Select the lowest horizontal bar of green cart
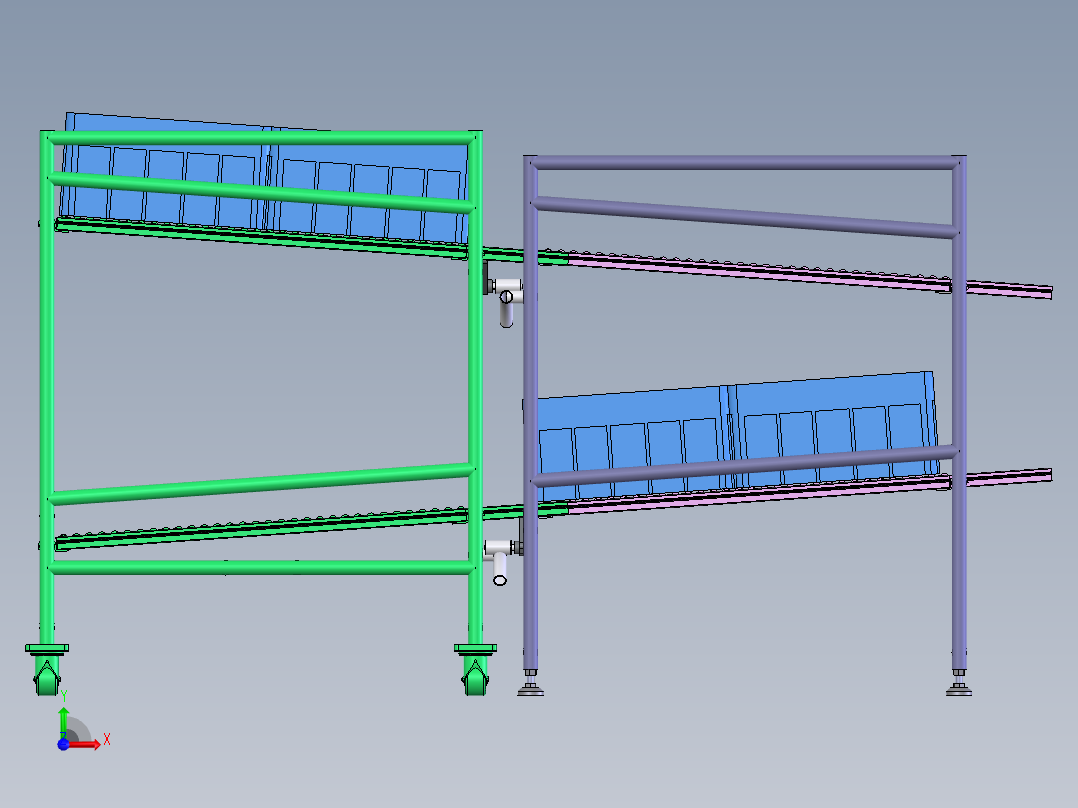This screenshot has height=808, width=1078. tap(262, 567)
